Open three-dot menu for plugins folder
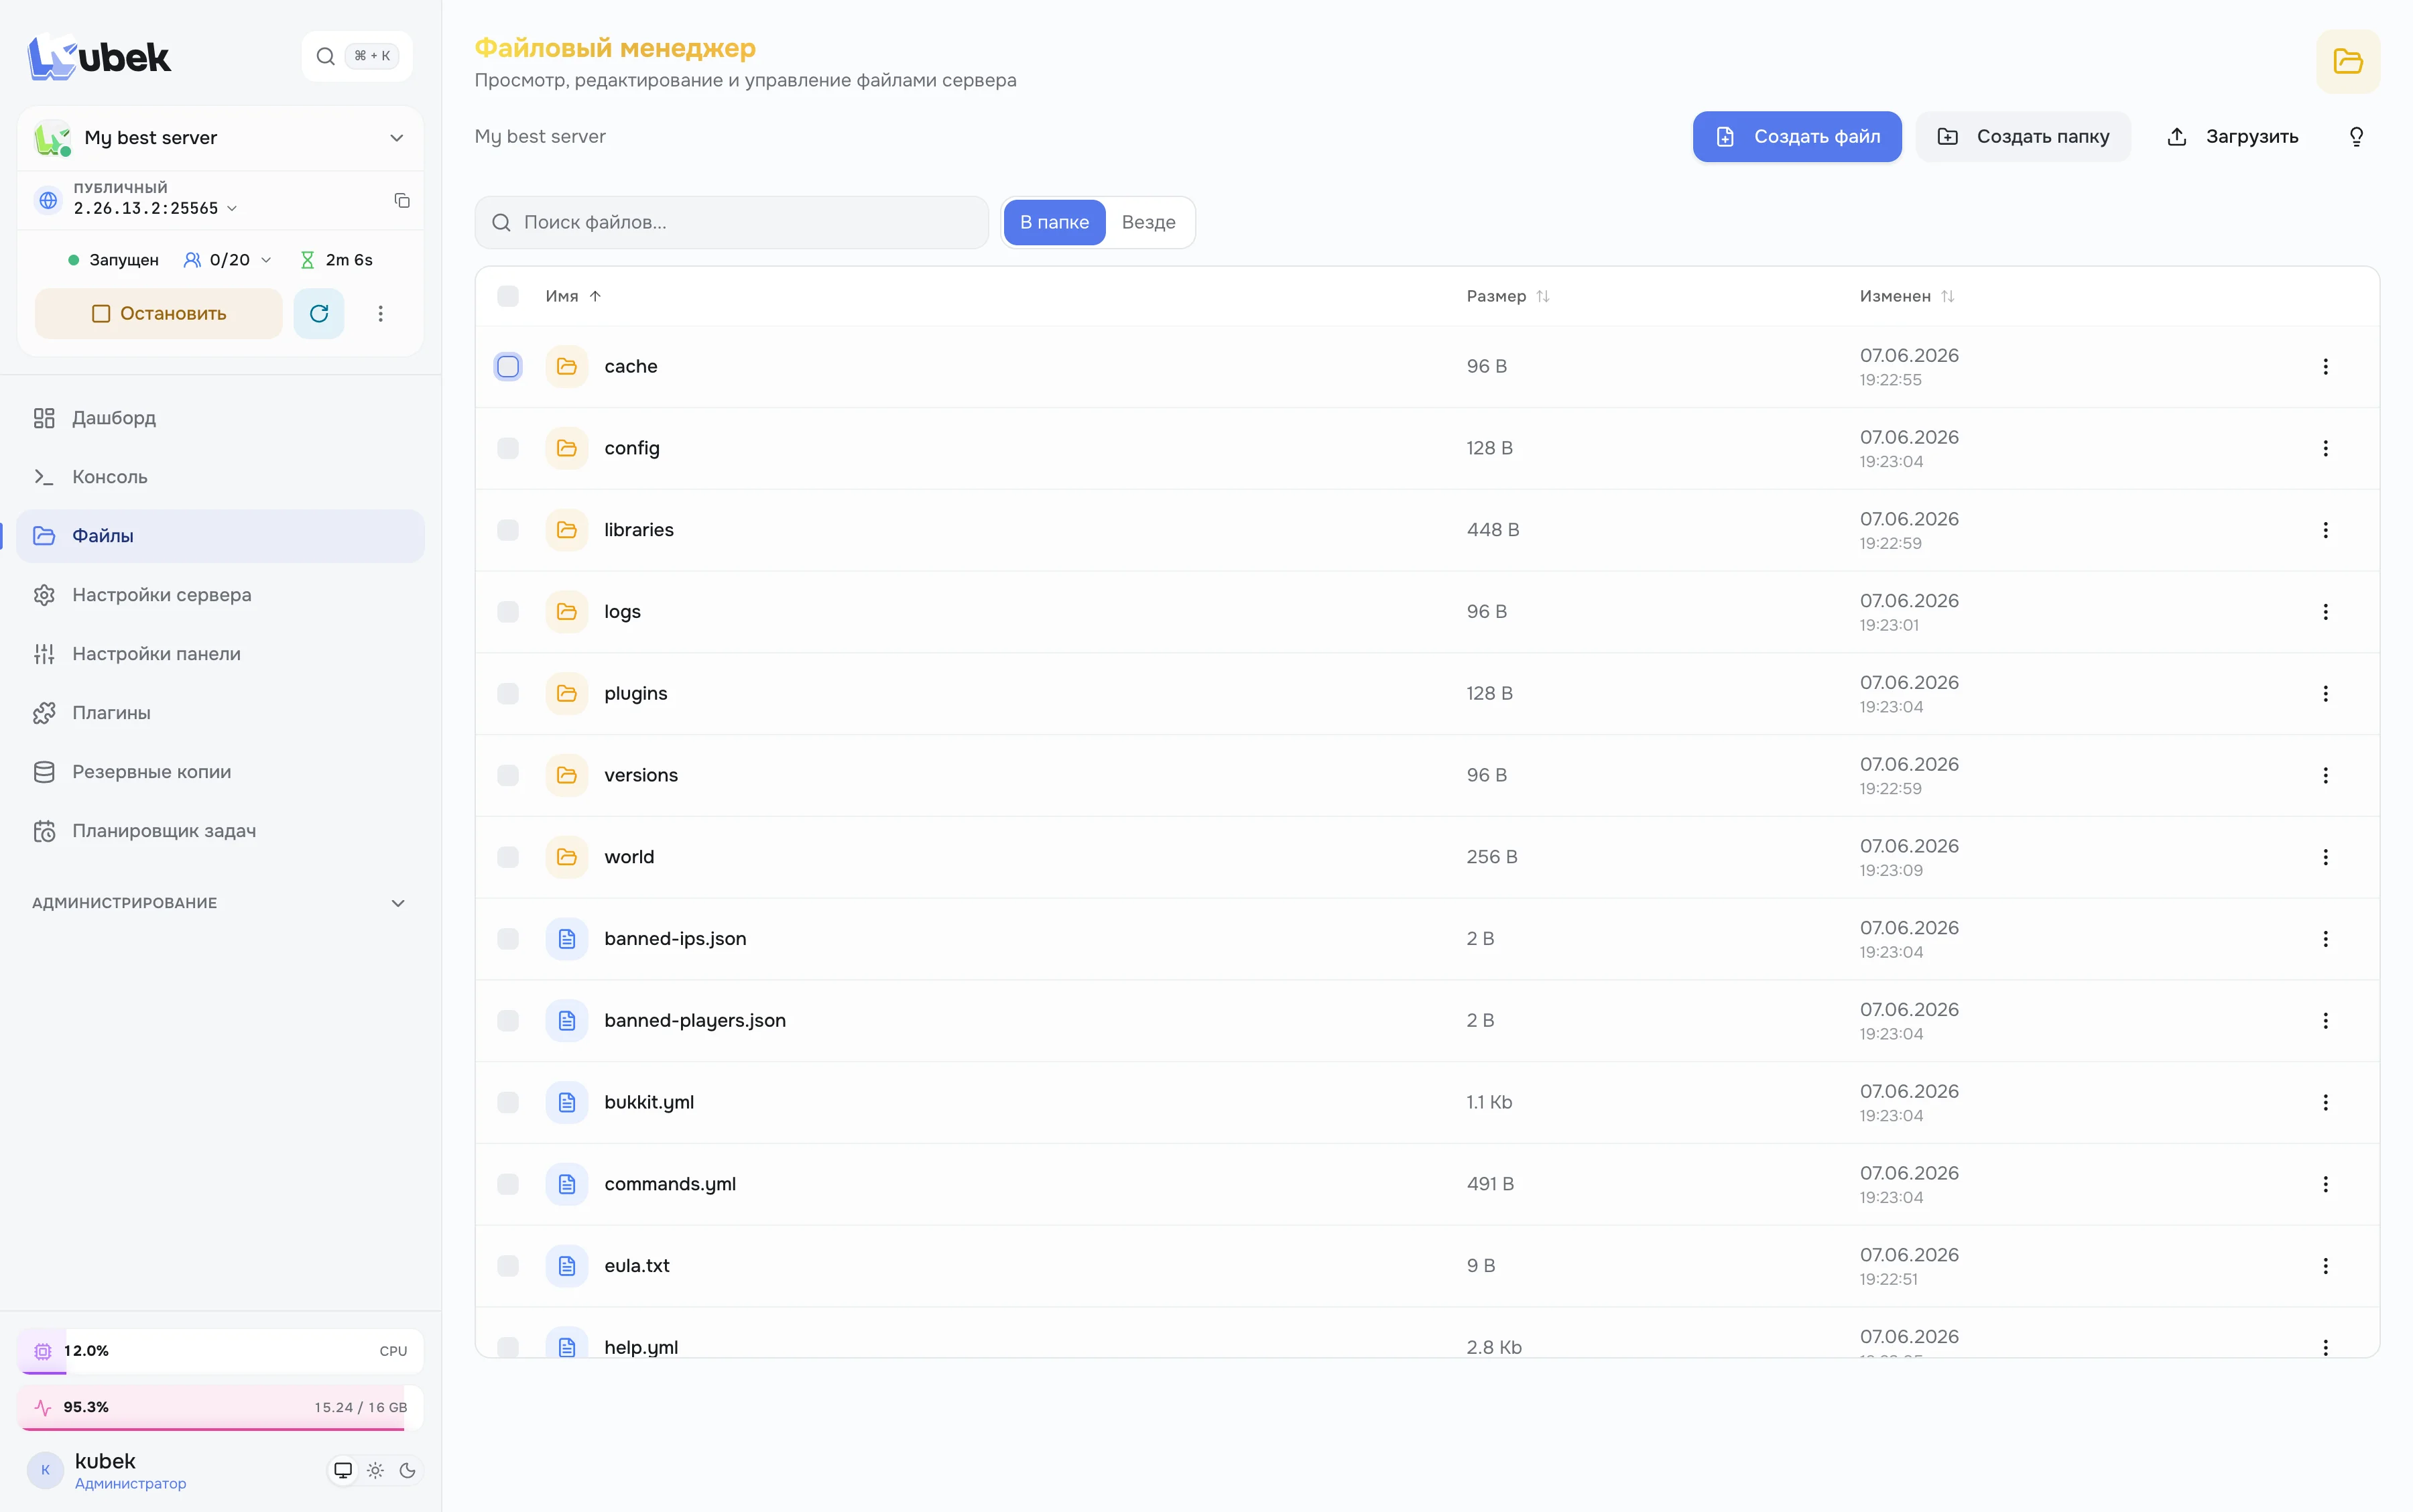This screenshot has height=1512, width=2413. 2325,694
